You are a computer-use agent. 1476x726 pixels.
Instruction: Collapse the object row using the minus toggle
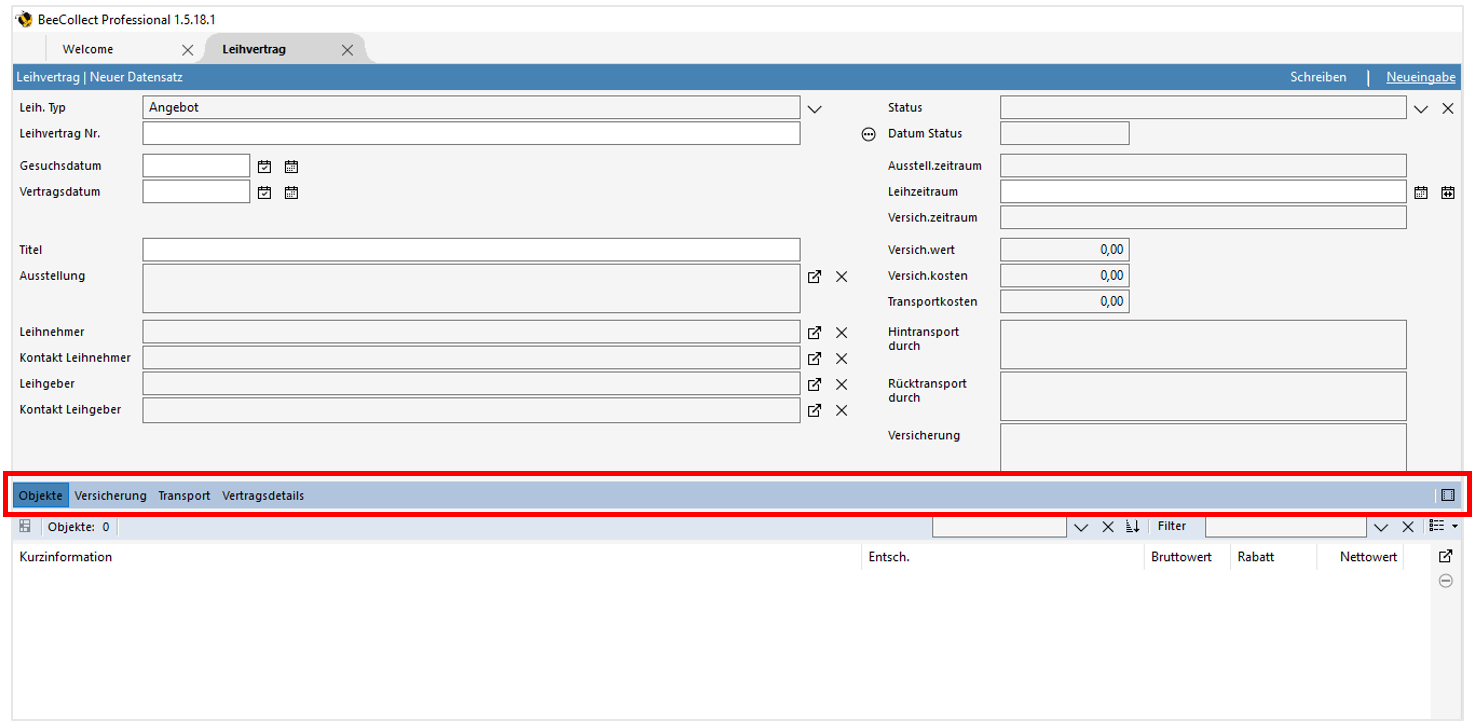[x=1445, y=580]
